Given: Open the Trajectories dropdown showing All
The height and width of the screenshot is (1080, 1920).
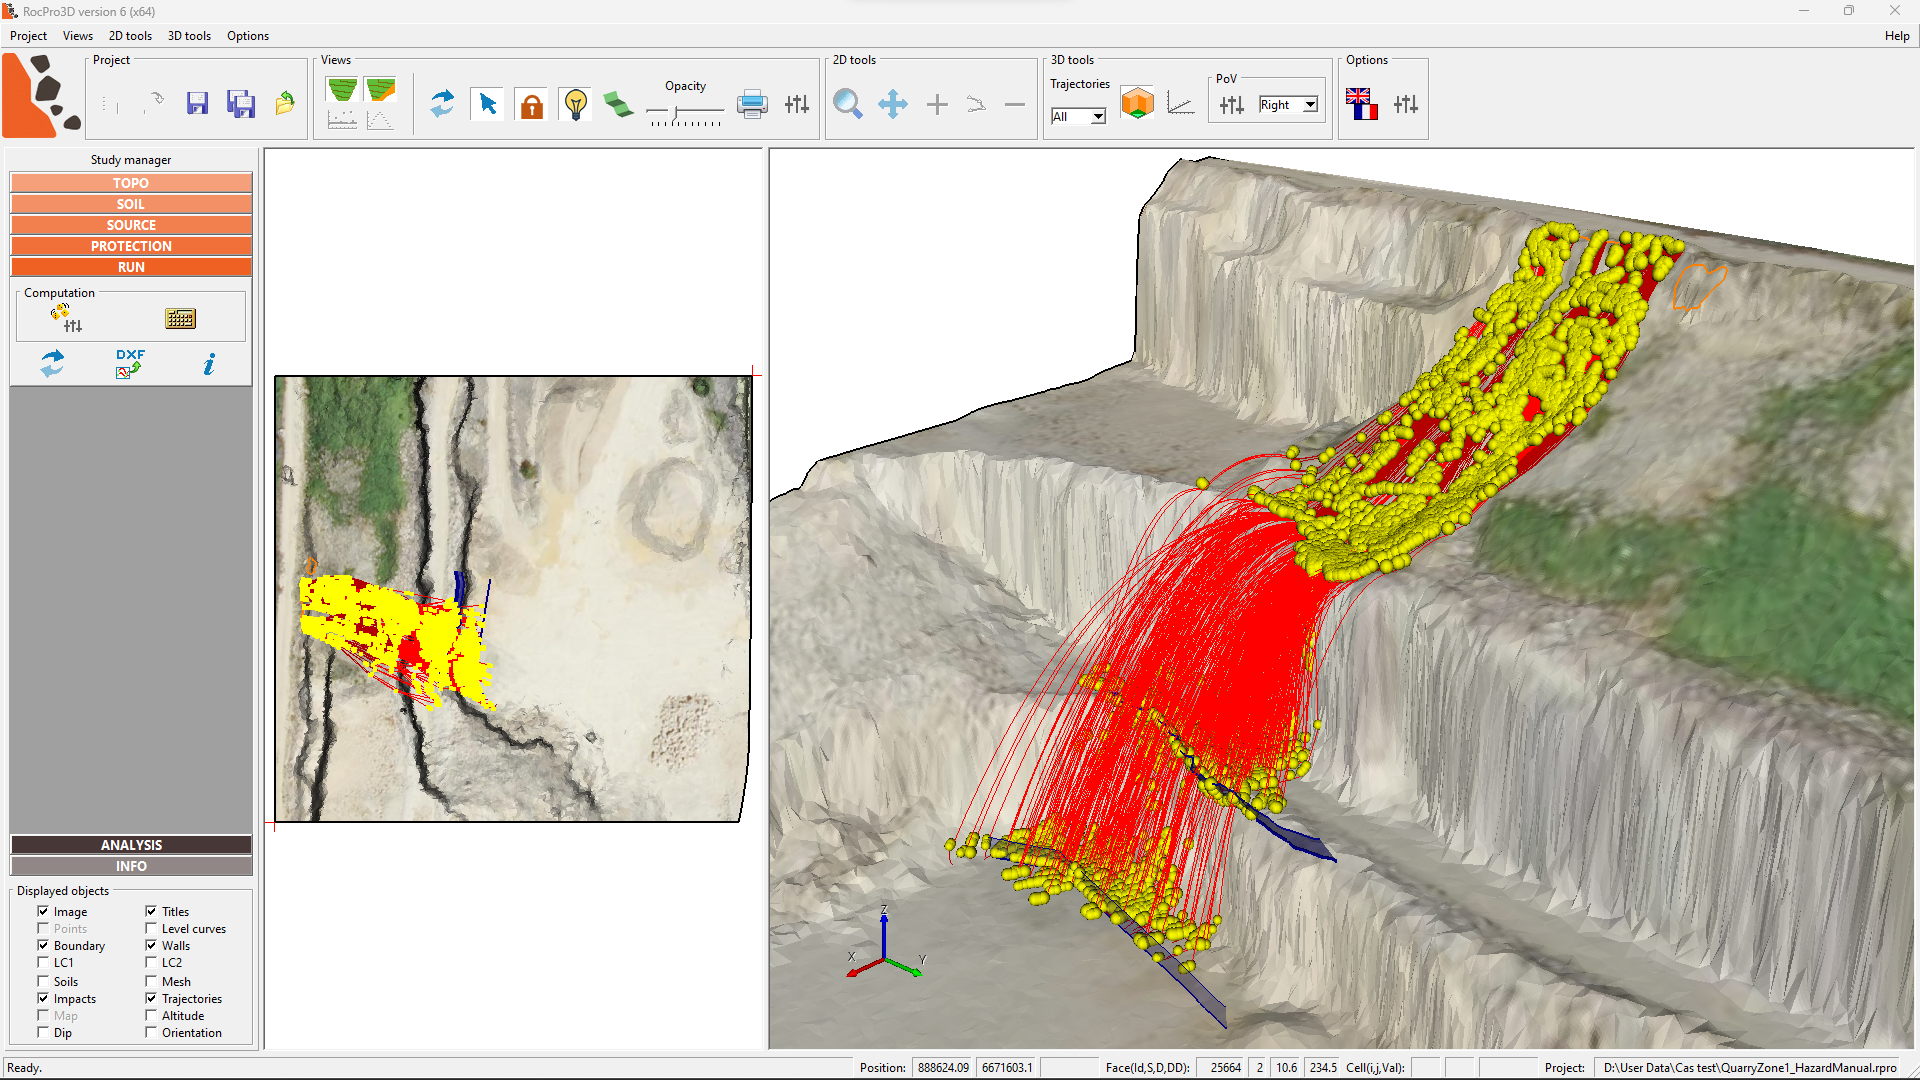Looking at the screenshot, I should 1078,116.
